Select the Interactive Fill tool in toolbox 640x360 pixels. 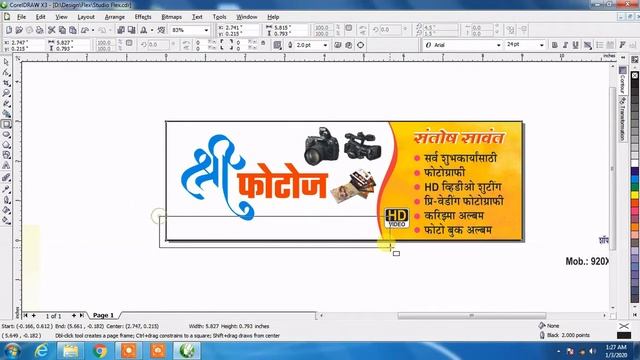6,220
